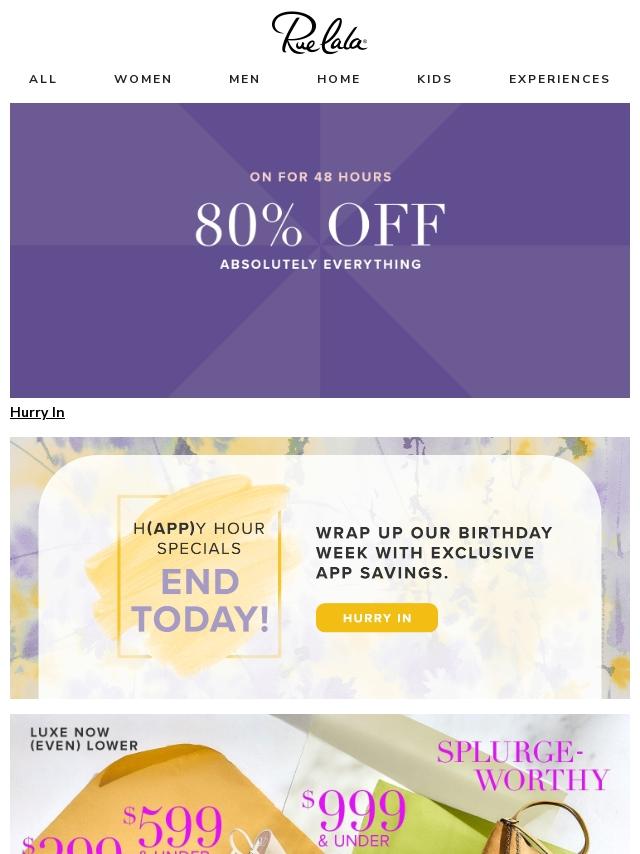640x854 pixels.
Task: Open the ALL navigation item
Action: [x=43, y=79]
